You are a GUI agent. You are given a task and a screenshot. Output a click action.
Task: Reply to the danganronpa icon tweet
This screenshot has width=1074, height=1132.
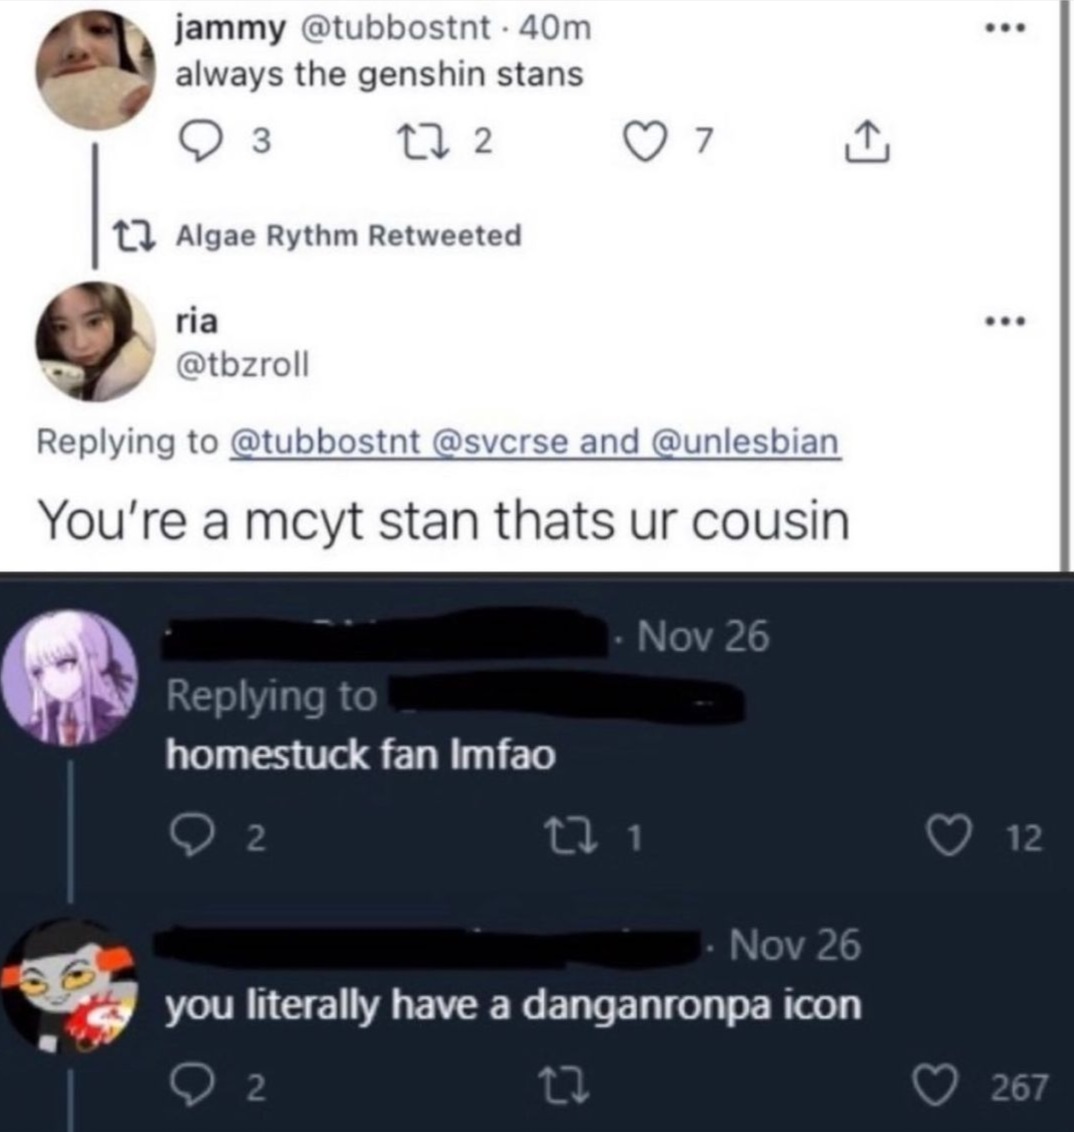(x=191, y=1089)
